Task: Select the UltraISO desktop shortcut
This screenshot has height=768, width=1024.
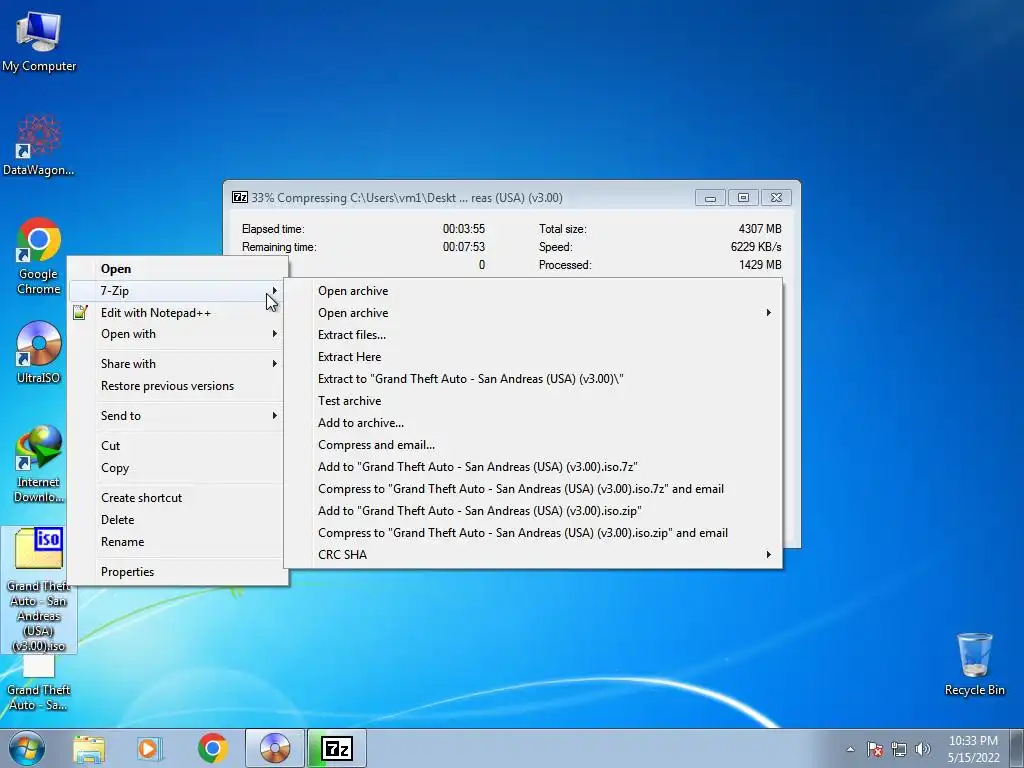Action: point(39,351)
